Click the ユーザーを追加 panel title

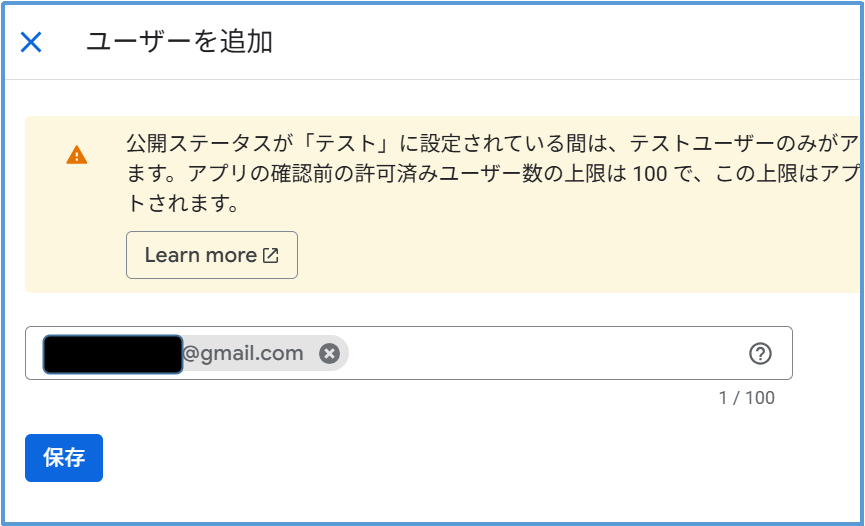click(180, 42)
